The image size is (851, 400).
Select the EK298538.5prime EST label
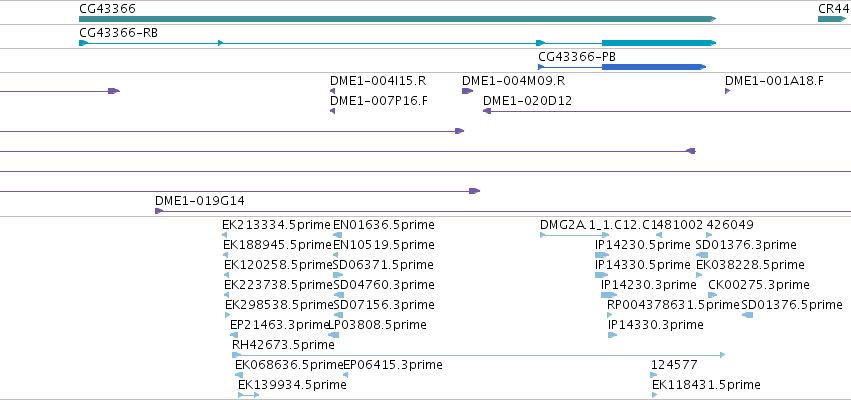pos(278,304)
